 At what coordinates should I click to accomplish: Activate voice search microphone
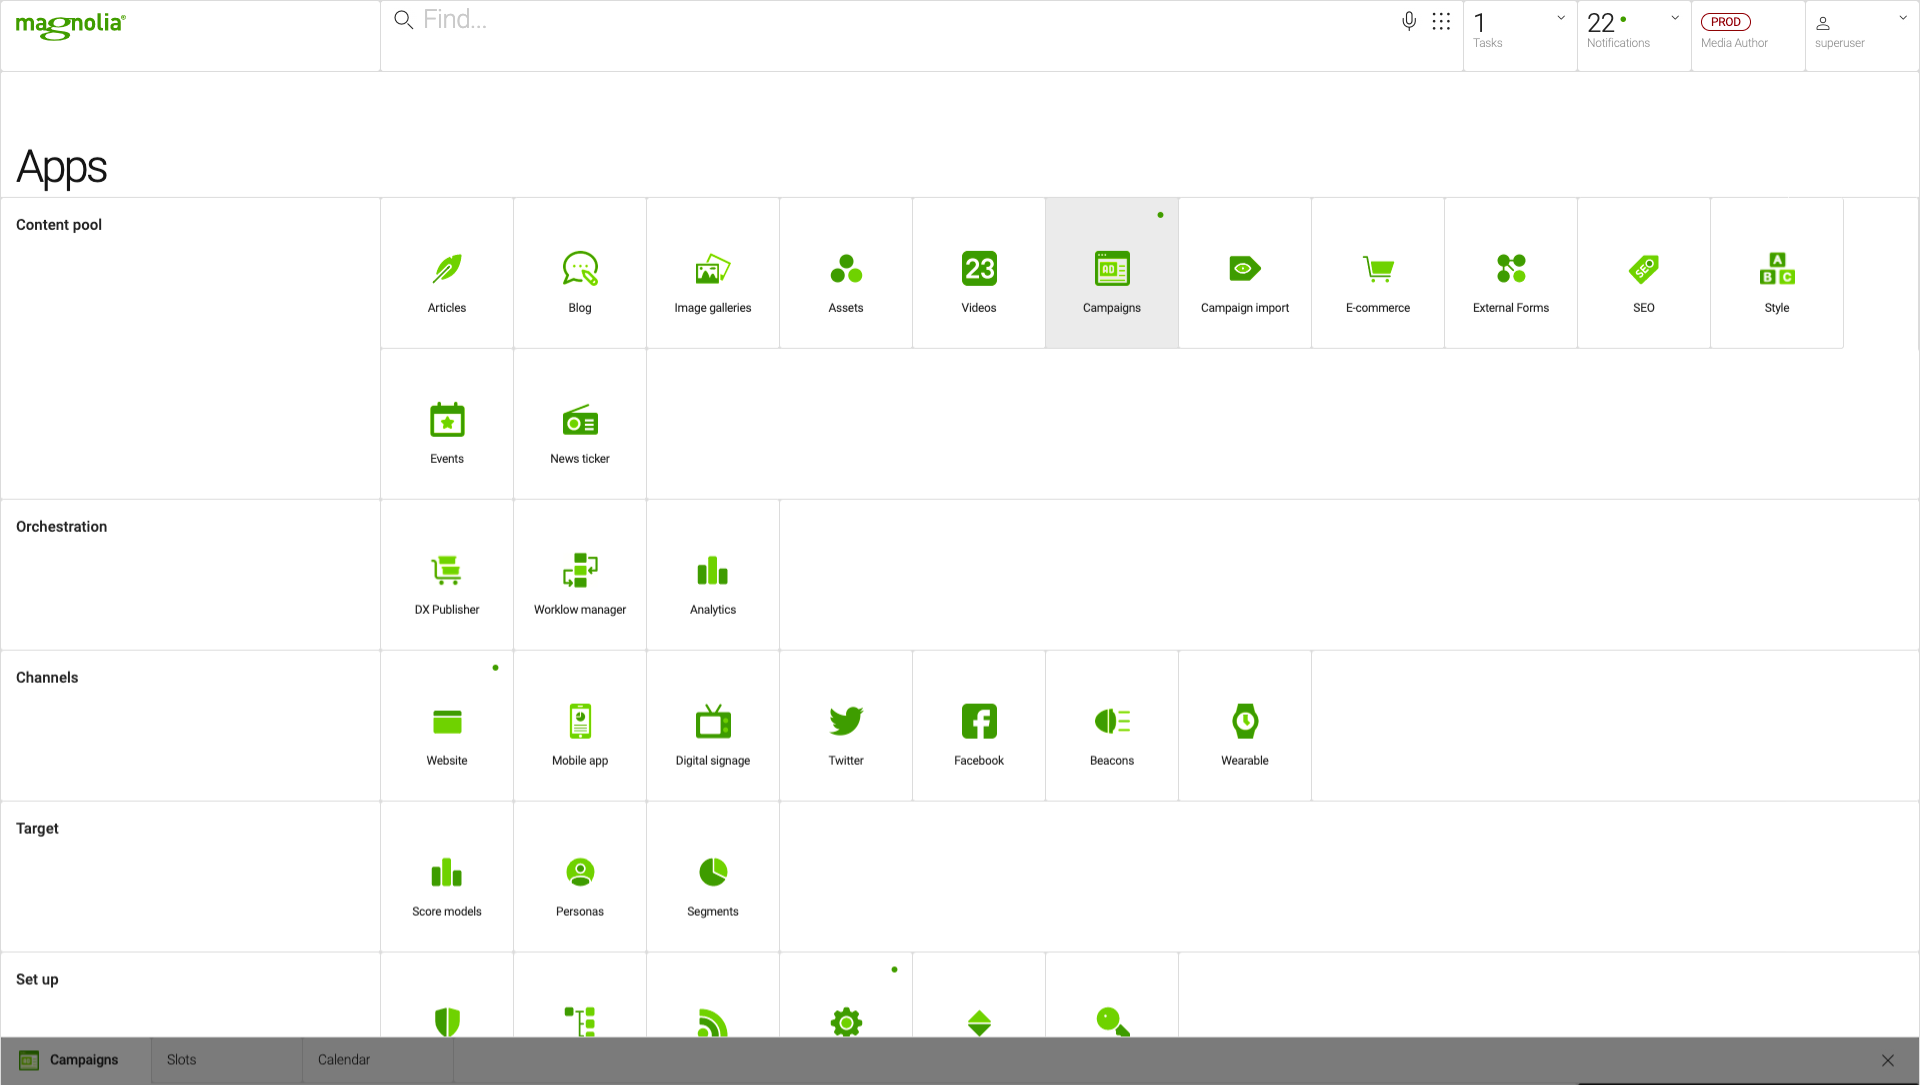click(1409, 21)
